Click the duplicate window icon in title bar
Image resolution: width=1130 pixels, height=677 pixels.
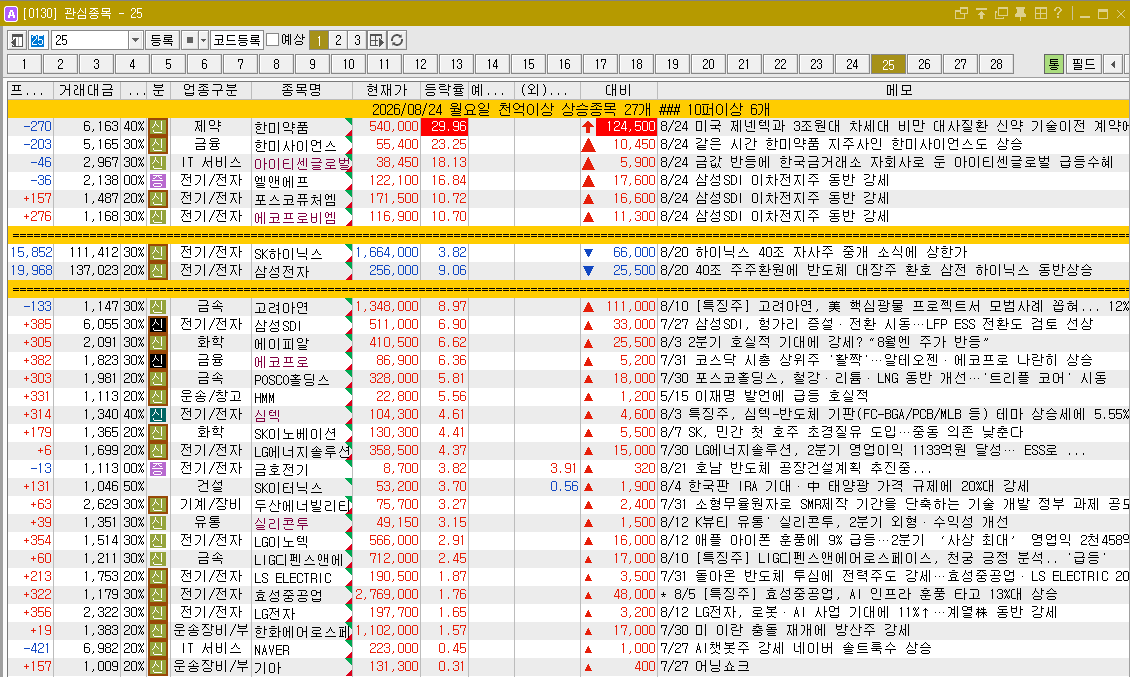click(x=1001, y=13)
